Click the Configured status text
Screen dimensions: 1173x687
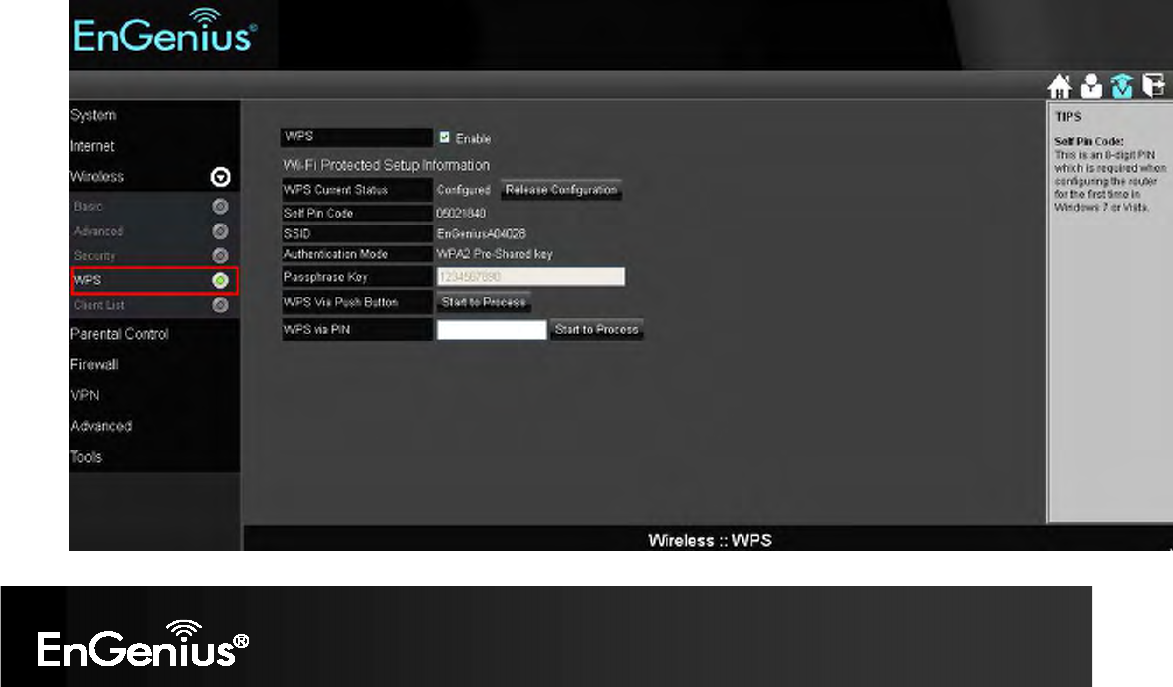coord(464,190)
